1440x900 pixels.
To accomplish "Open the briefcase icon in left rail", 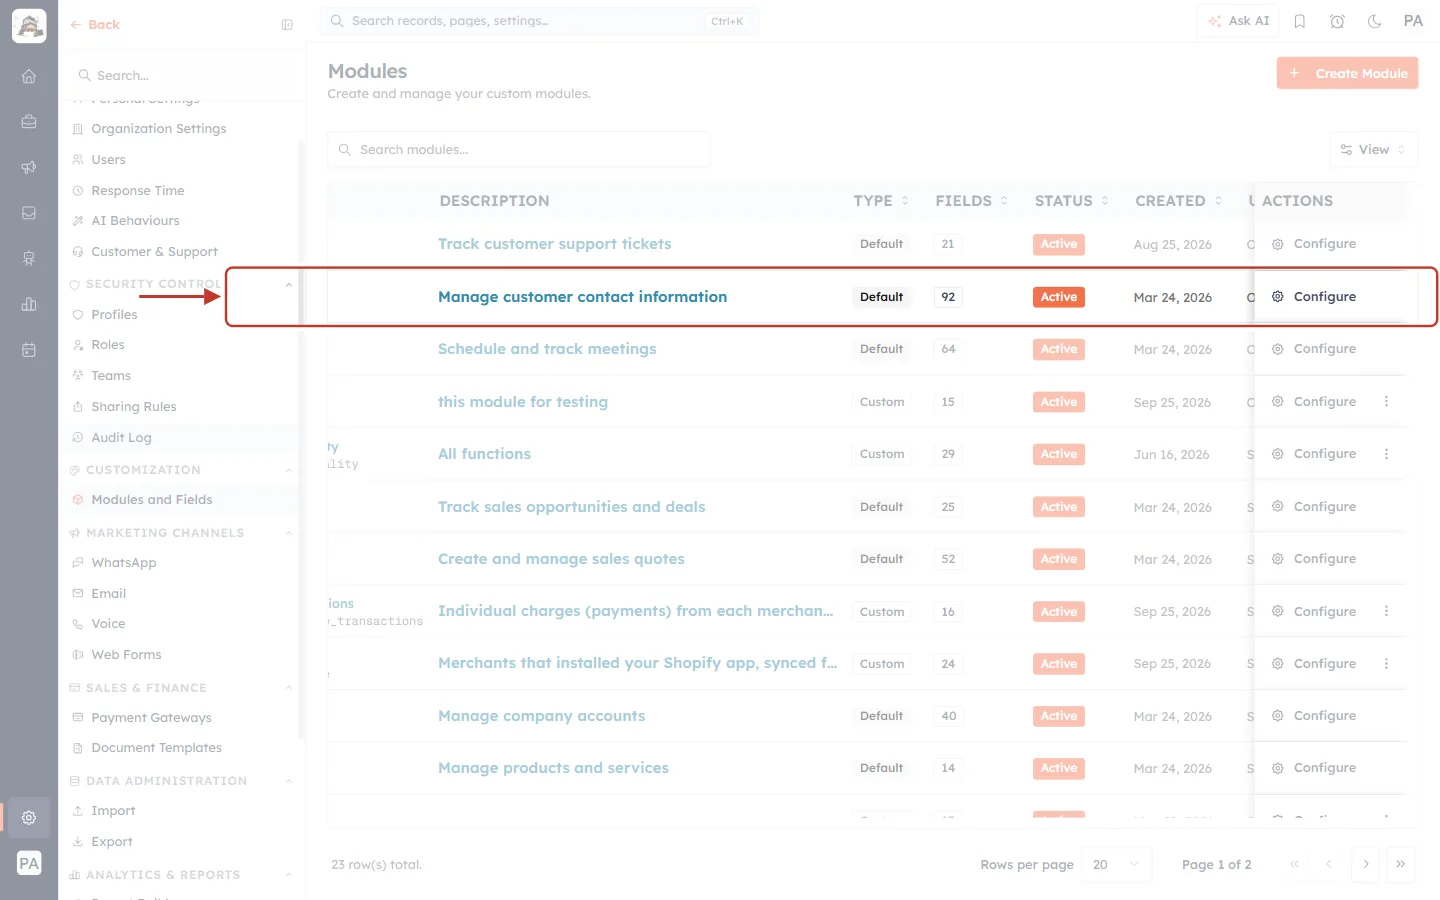I will [x=29, y=122].
